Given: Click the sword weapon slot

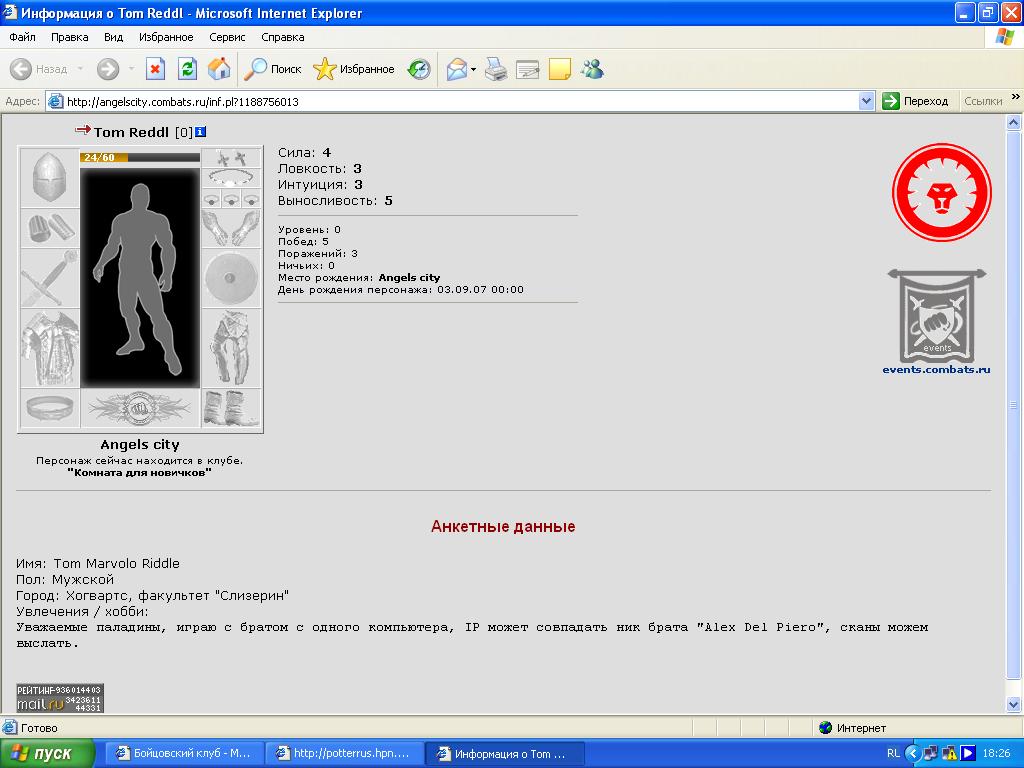Looking at the screenshot, I should [50, 278].
